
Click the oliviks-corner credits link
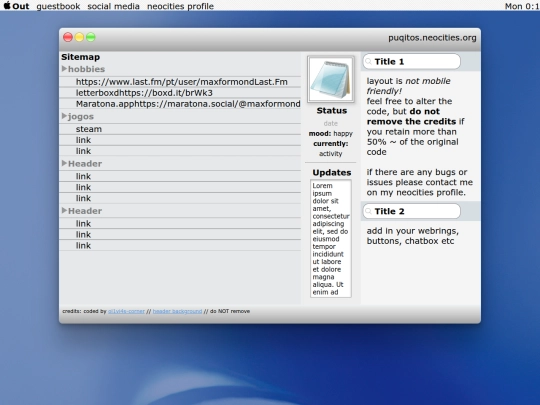(126, 311)
